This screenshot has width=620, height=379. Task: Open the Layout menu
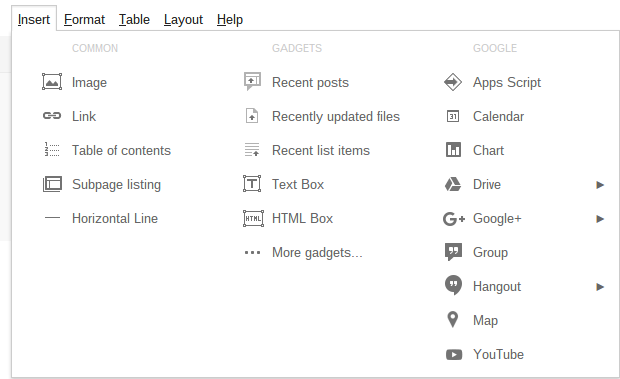tap(183, 19)
